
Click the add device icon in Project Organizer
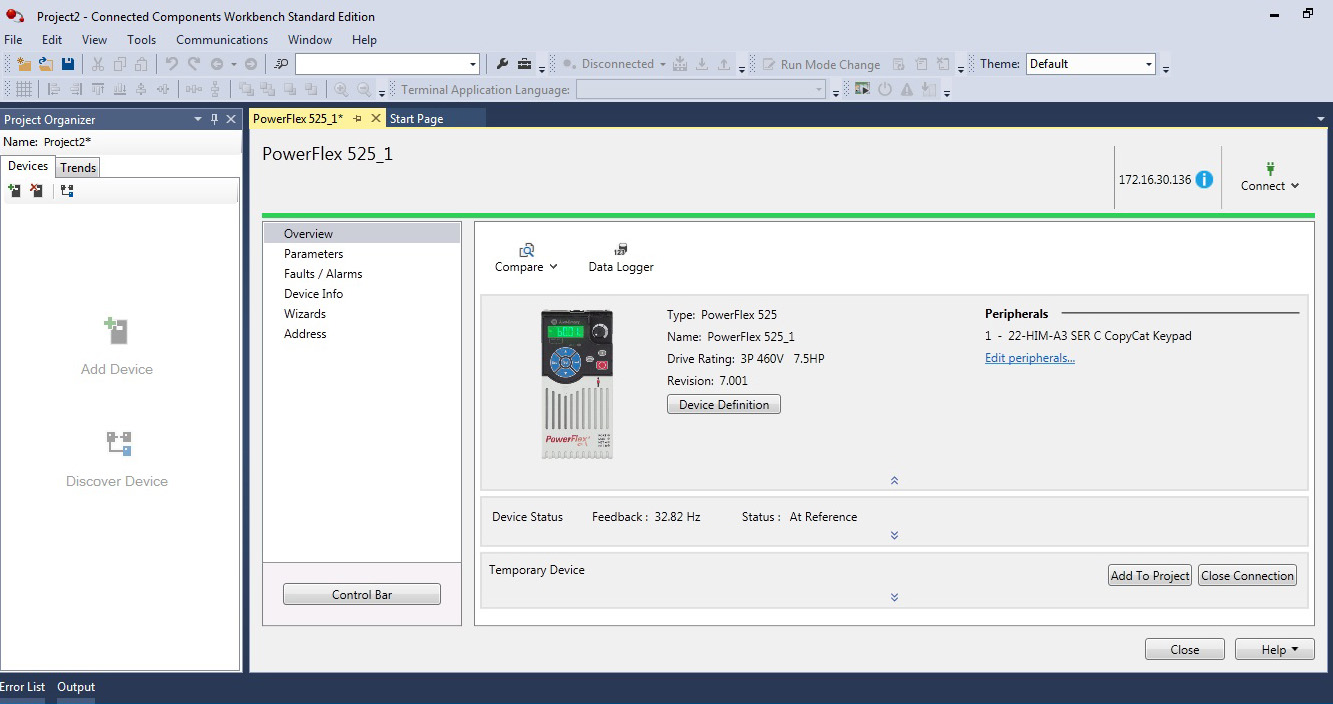14,190
